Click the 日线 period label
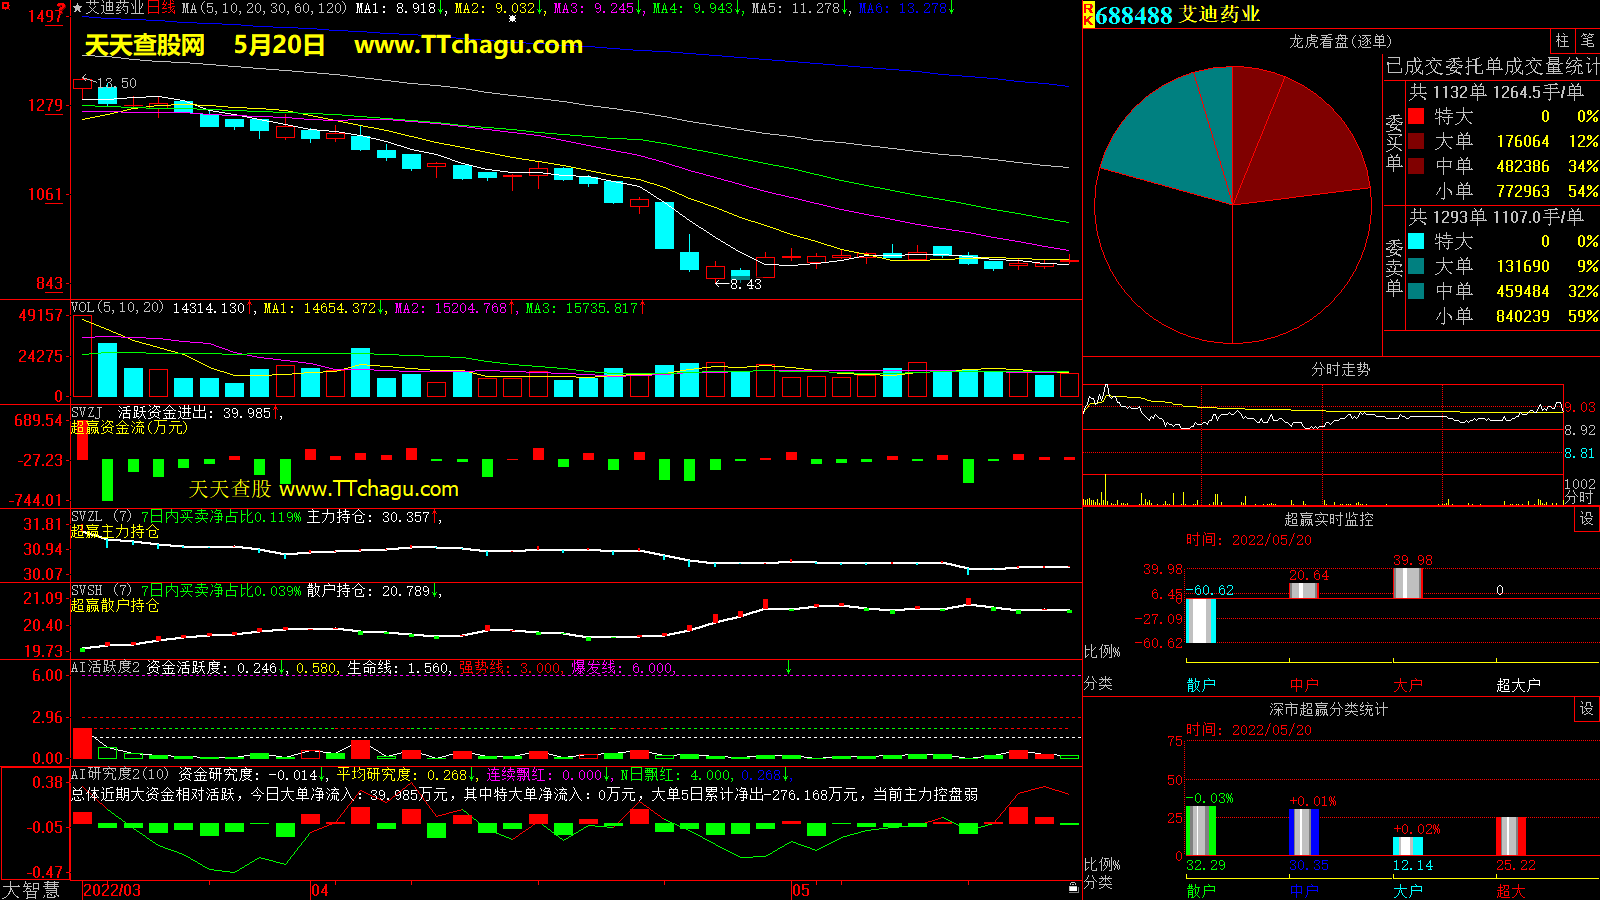 coord(161,8)
